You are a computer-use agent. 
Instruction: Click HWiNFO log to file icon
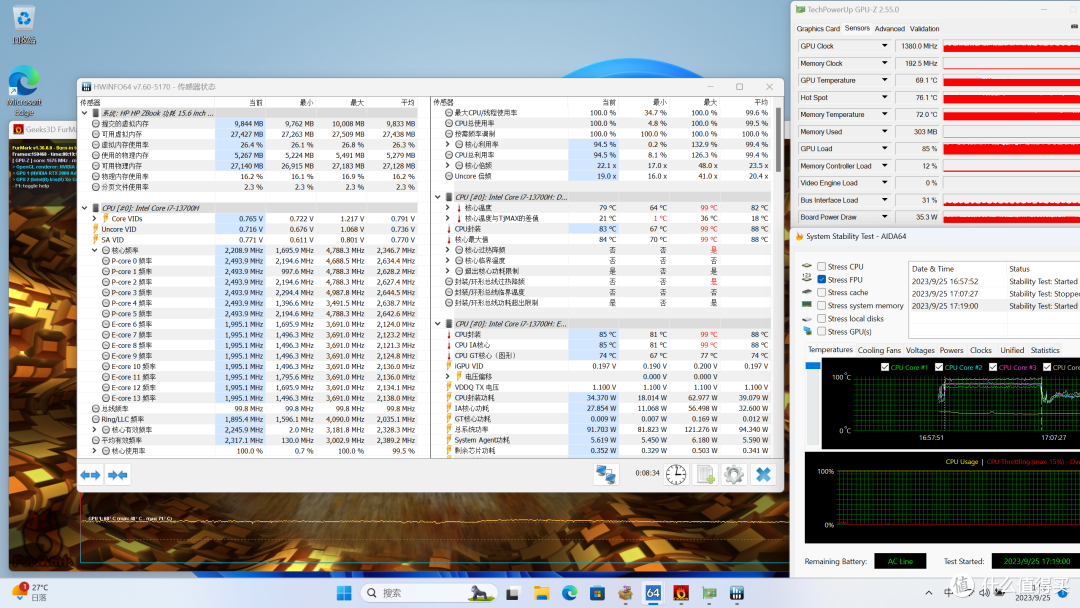tap(705, 474)
